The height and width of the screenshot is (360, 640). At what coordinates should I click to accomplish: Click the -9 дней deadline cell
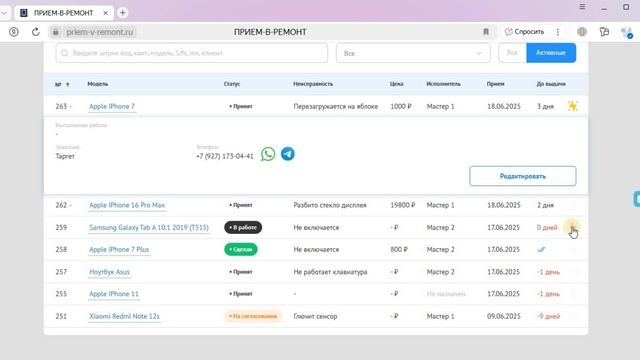[x=548, y=316]
